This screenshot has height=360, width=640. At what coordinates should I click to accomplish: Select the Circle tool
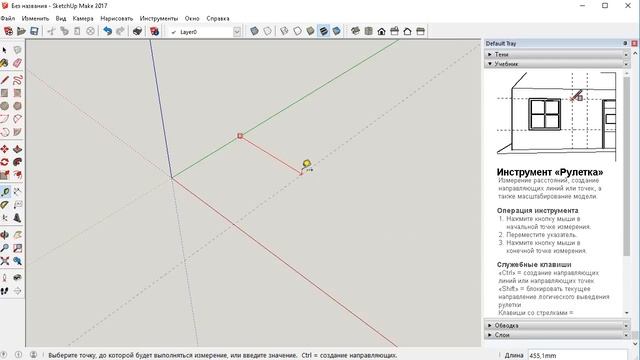[x=4, y=106]
